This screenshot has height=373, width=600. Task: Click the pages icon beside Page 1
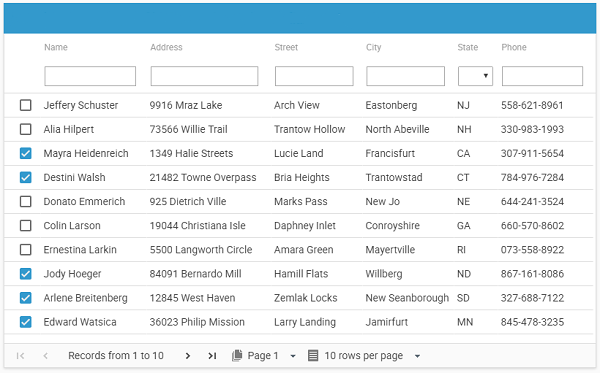click(237, 355)
